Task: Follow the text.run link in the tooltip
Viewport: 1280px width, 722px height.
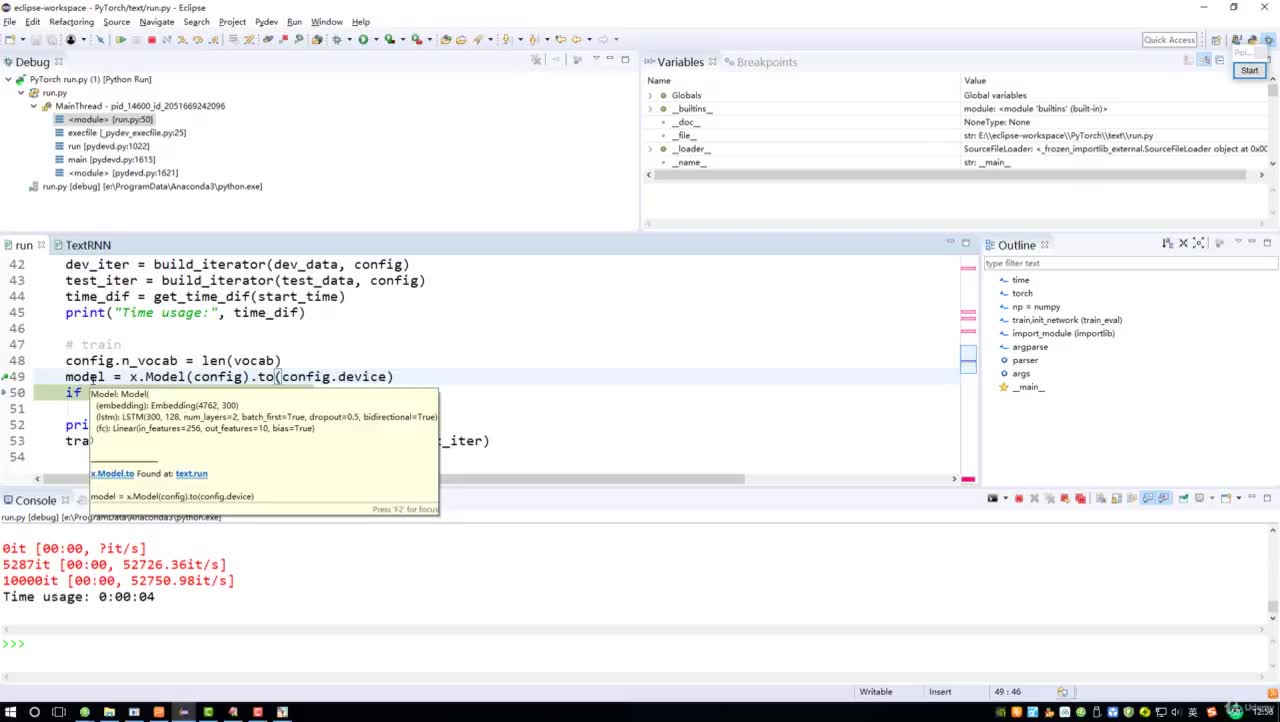Action: coord(192,473)
